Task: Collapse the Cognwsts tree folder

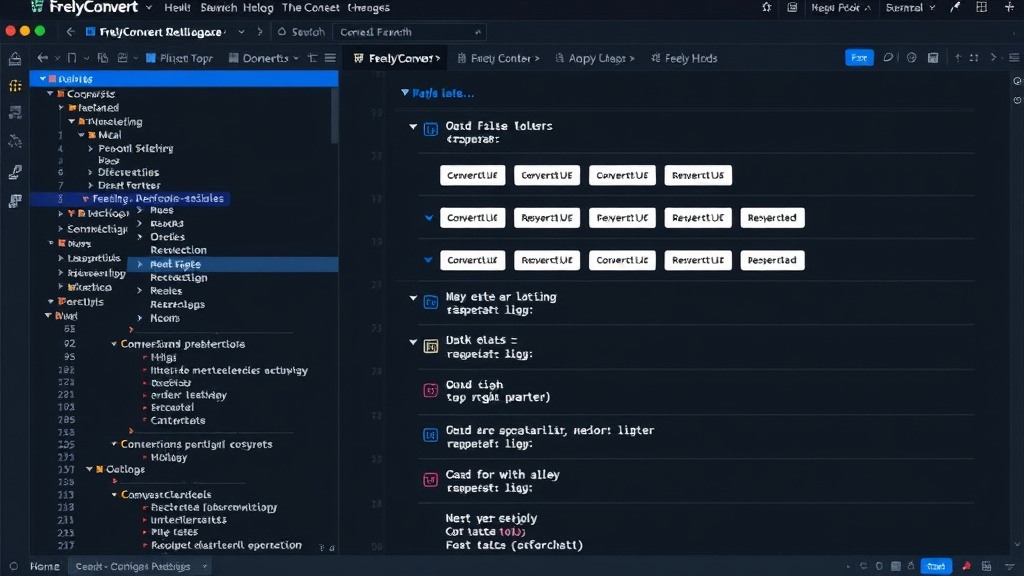Action: coord(50,94)
